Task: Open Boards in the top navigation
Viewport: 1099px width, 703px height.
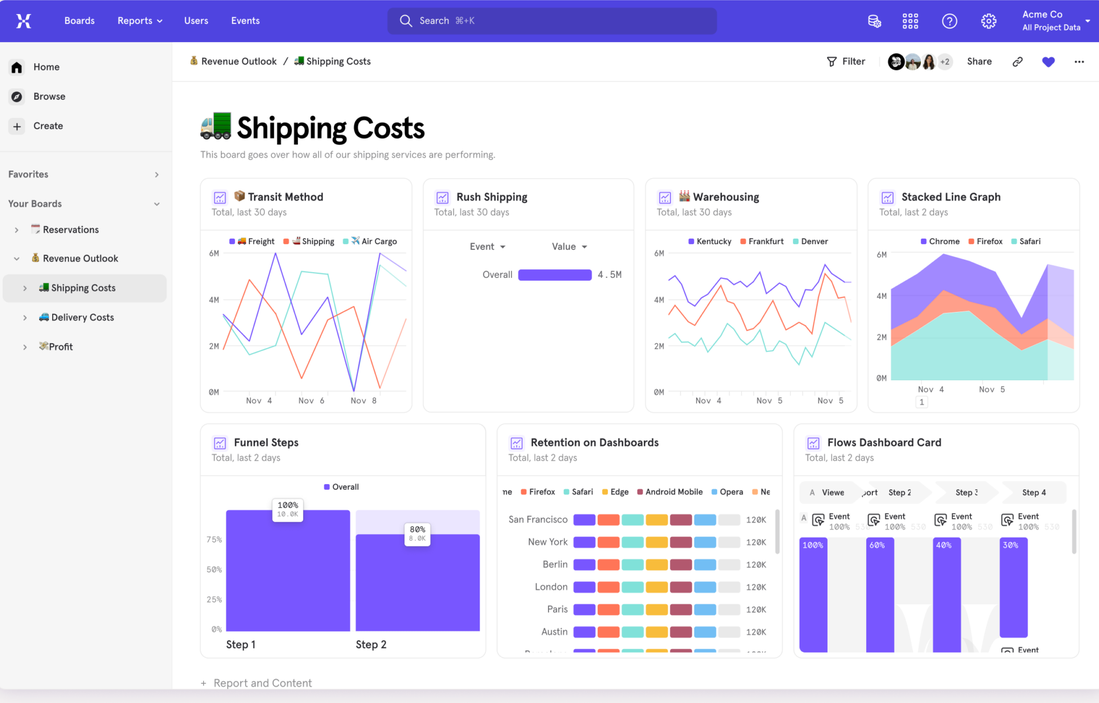Action: point(79,21)
